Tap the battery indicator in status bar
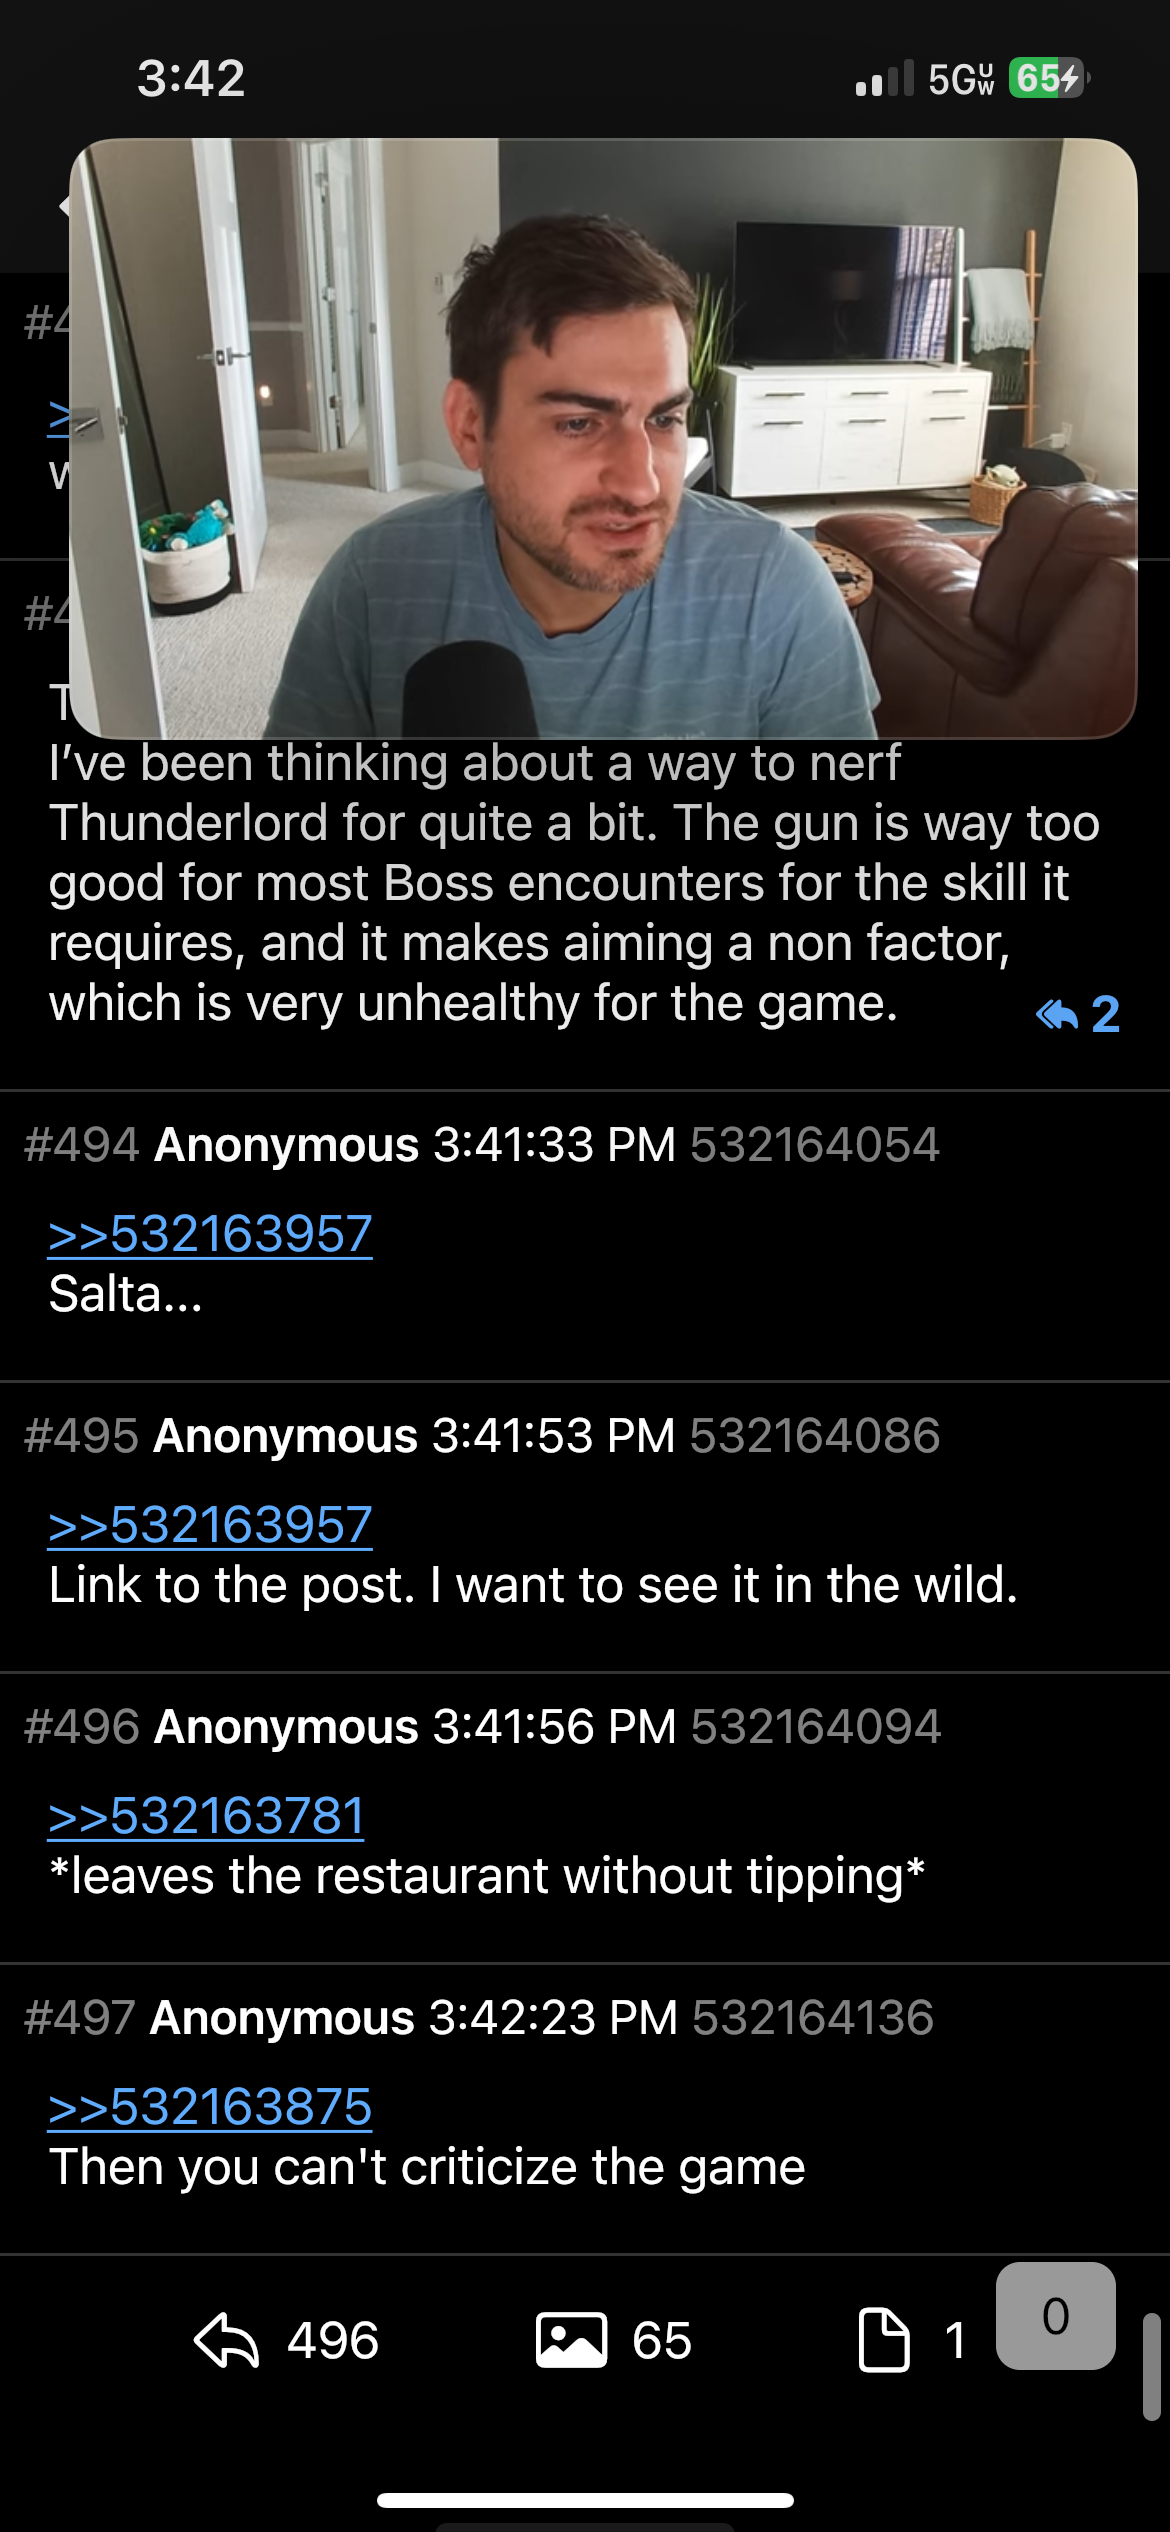This screenshot has width=1170, height=2532. 1049,78
